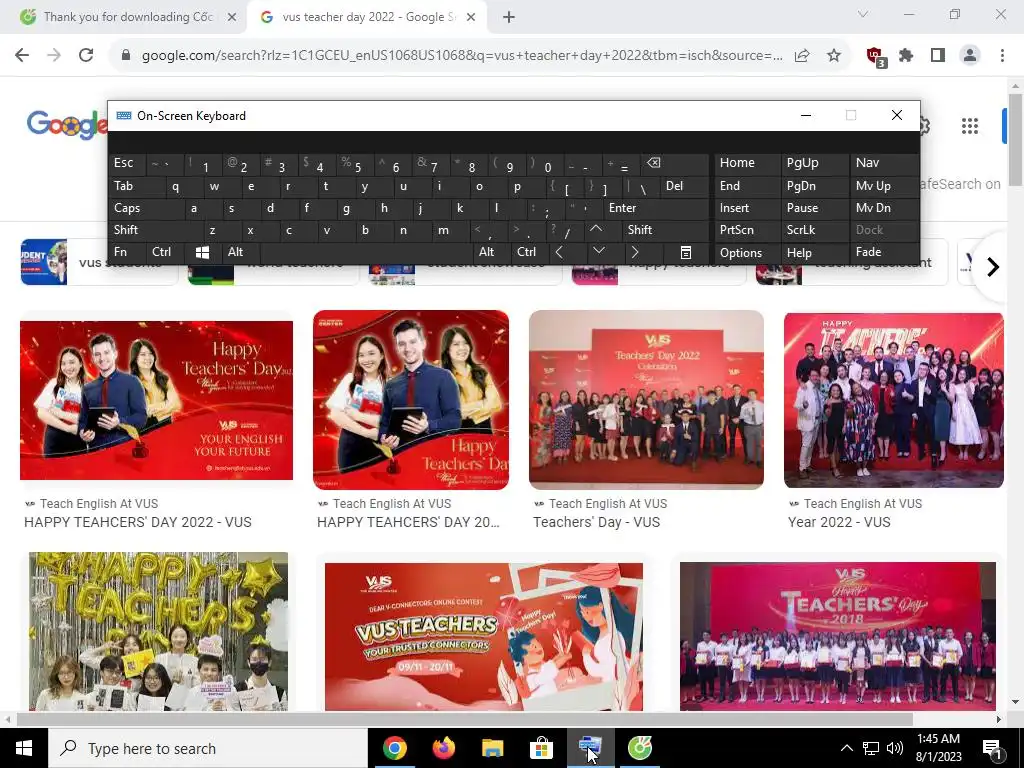Screen dimensions: 1024x768
Task: Open the Windows Start button
Action: 24,748
